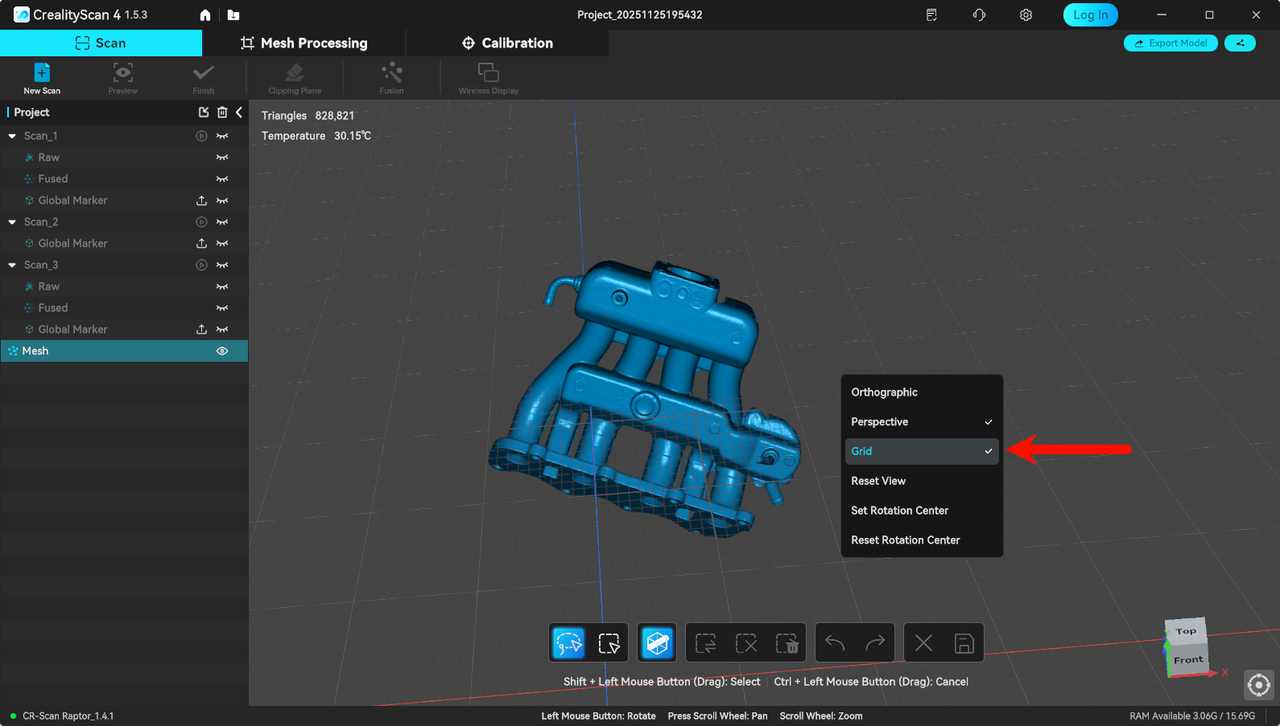Click the Save icon next to the X

[962, 642]
